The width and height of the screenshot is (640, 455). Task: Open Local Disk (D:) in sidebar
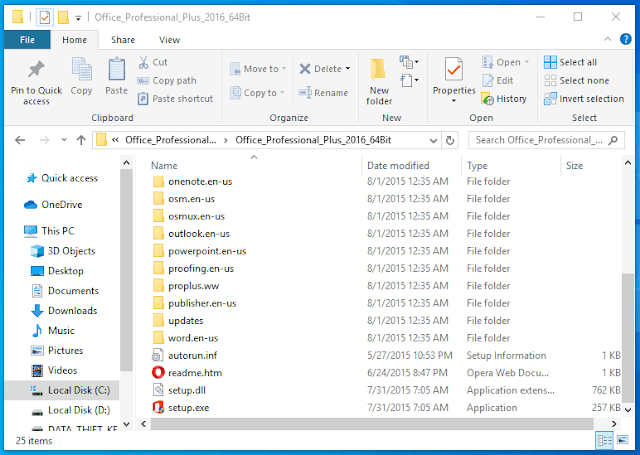71,410
